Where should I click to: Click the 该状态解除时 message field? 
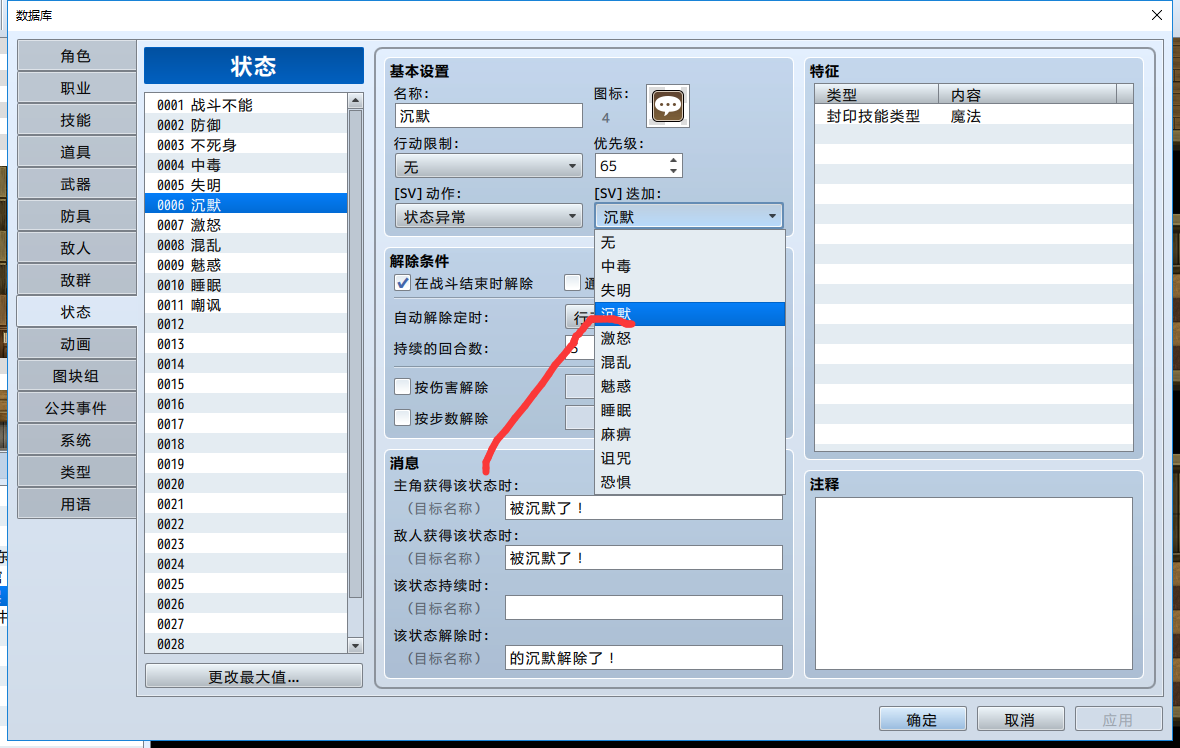[643, 658]
